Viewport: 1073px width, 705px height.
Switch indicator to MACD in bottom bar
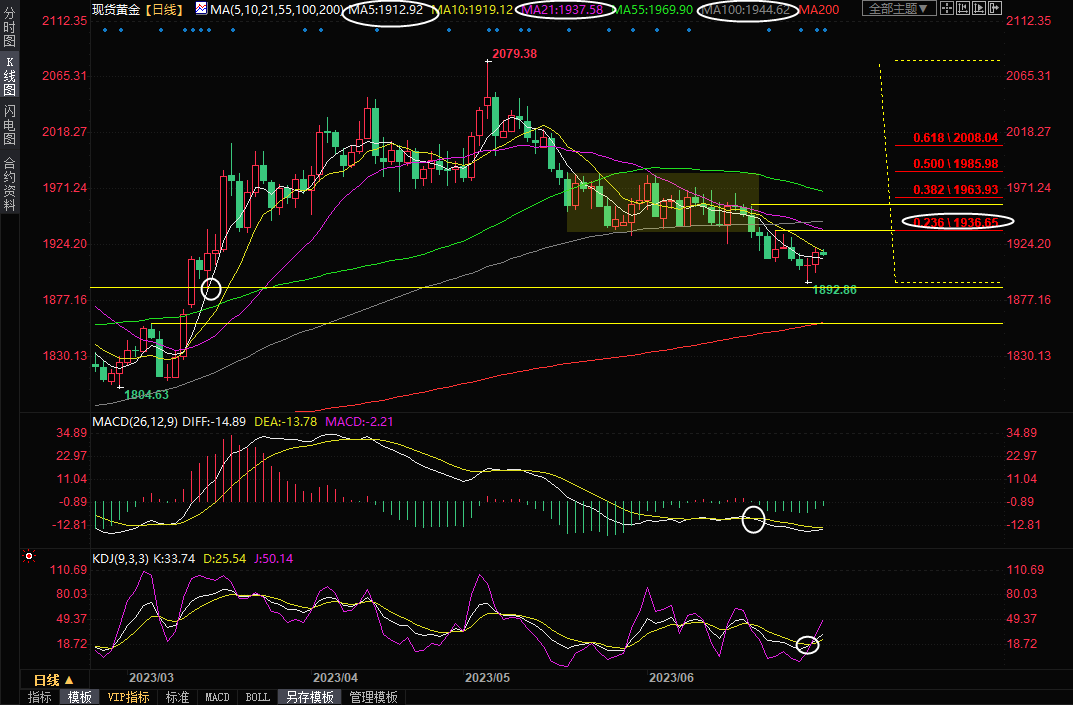tap(216, 697)
